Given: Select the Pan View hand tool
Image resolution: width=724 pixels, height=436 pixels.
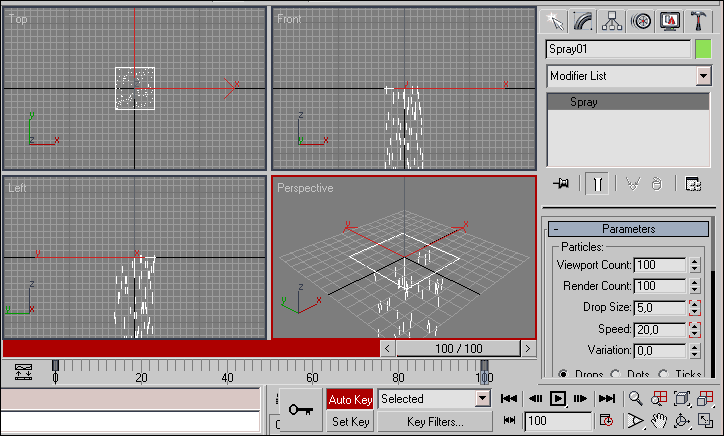Looking at the screenshot, I should [659, 421].
